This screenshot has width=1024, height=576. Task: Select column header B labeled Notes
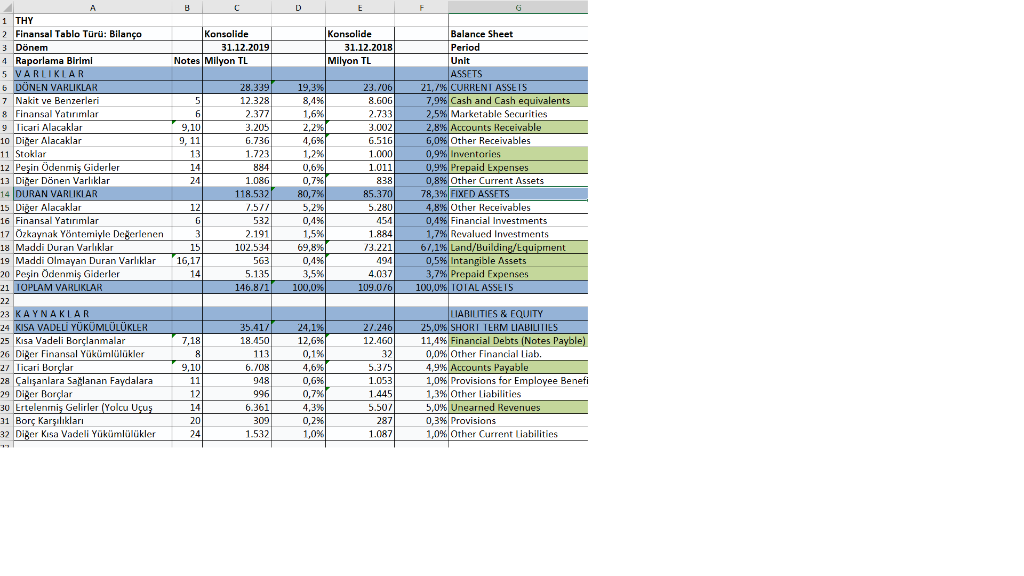[186, 8]
